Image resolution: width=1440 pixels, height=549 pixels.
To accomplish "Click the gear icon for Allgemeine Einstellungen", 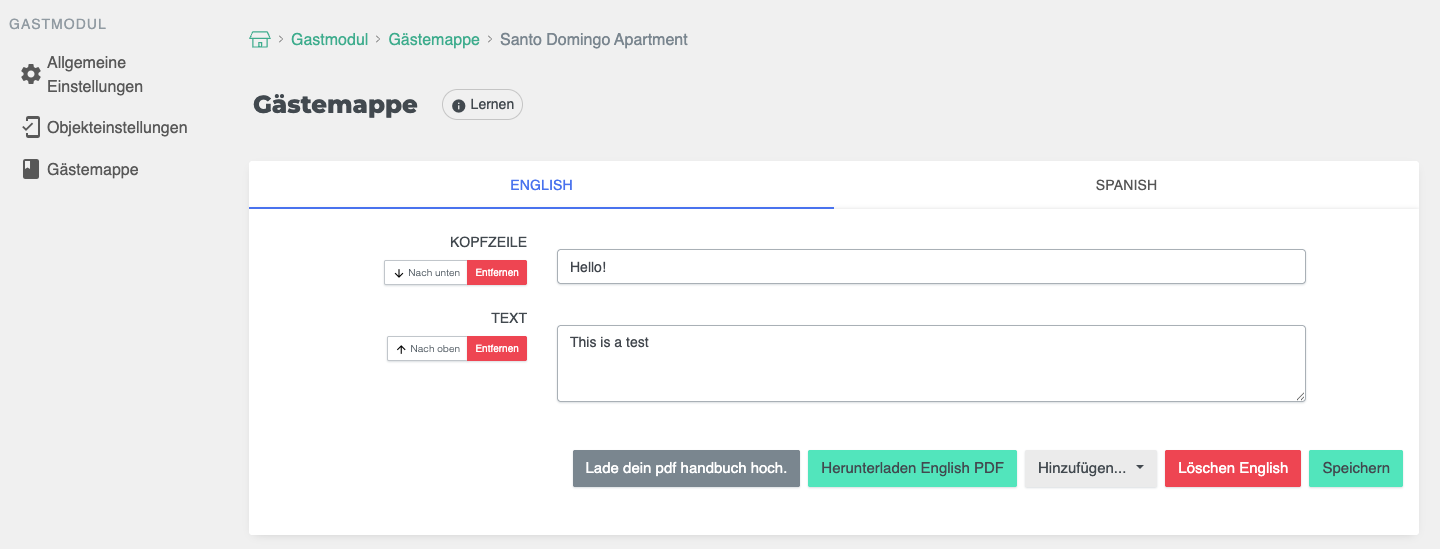I will pyautogui.click(x=31, y=75).
